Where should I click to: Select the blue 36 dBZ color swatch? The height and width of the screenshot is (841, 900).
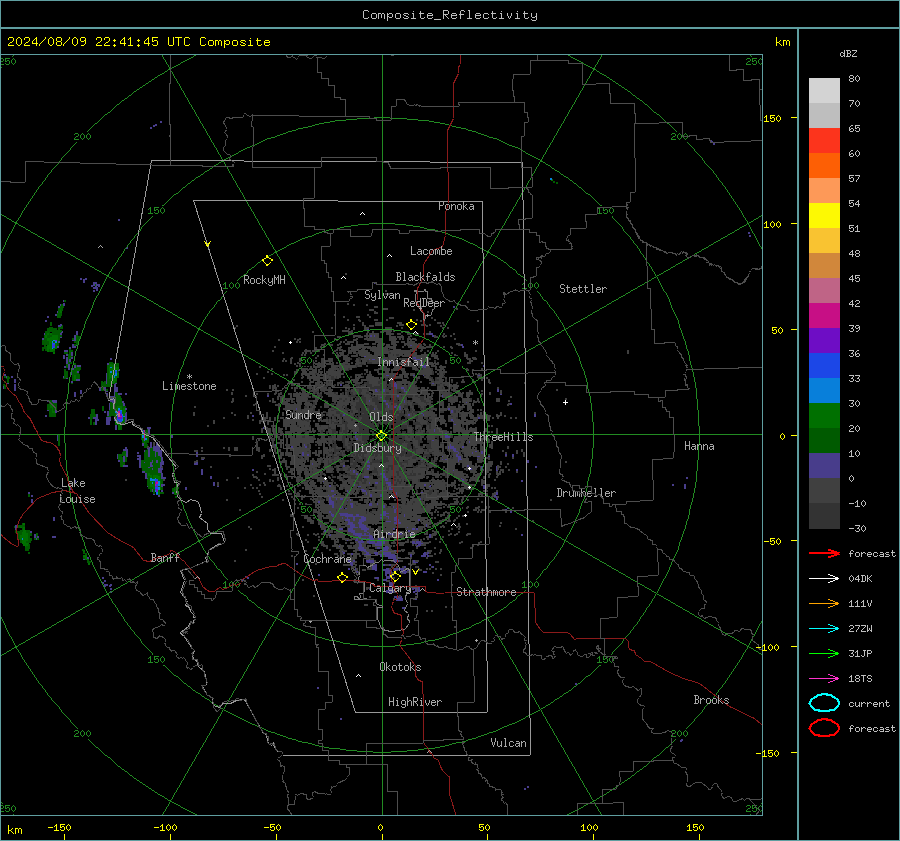pyautogui.click(x=824, y=365)
